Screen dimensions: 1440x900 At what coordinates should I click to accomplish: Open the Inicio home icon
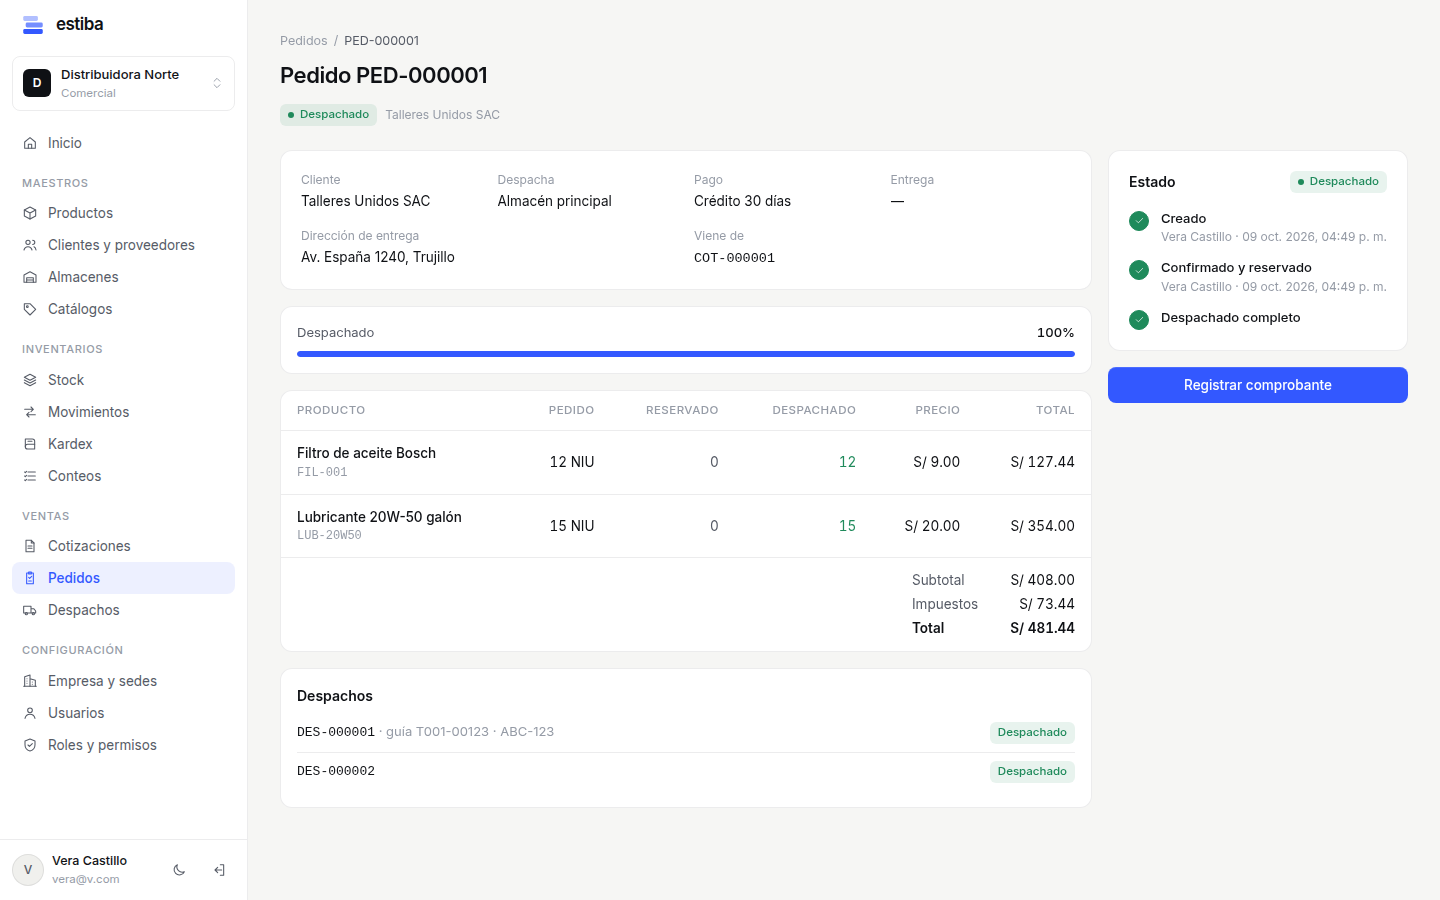[30, 143]
